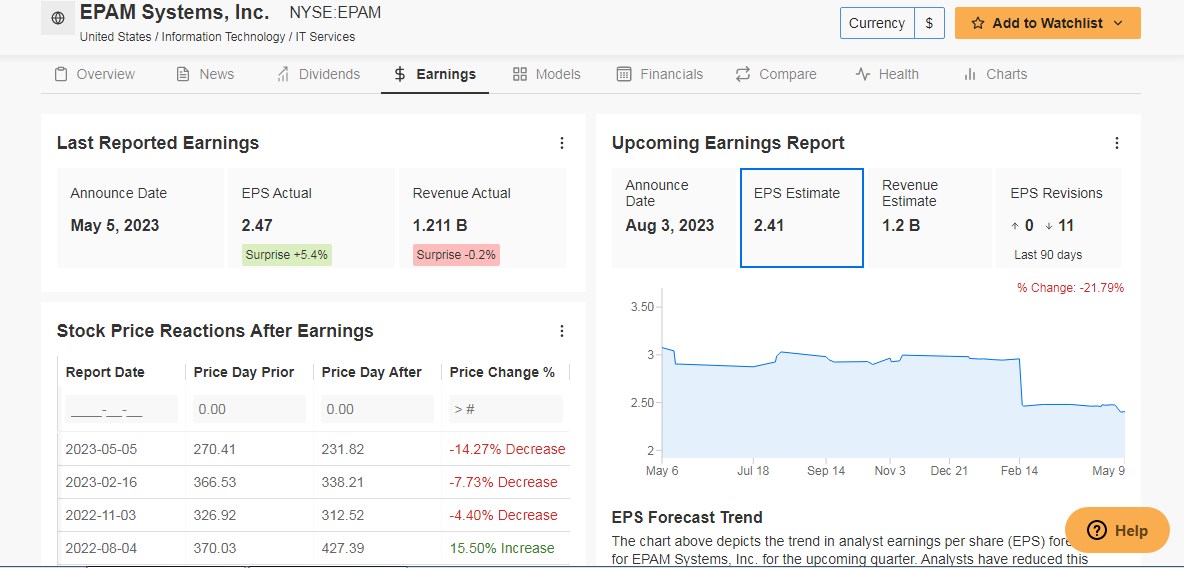Click the Price Day Prior filter field
1184x568 pixels.
pyautogui.click(x=249, y=409)
